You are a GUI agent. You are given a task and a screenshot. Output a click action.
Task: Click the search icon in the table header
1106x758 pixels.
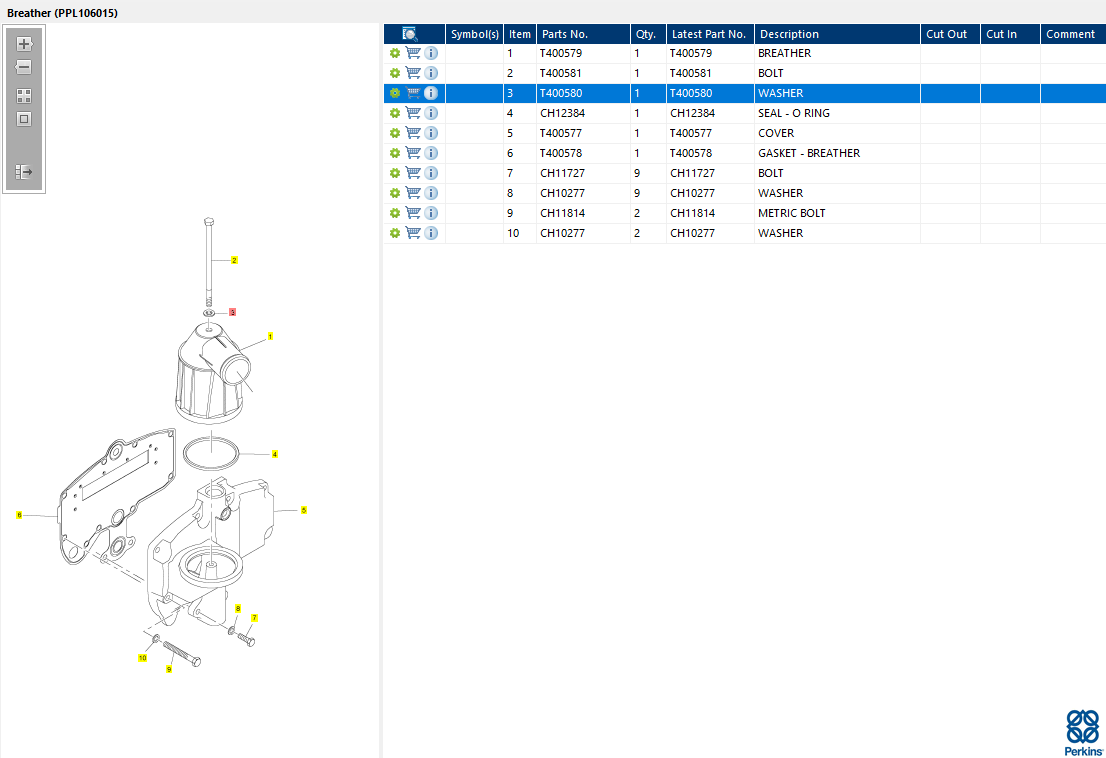410,34
